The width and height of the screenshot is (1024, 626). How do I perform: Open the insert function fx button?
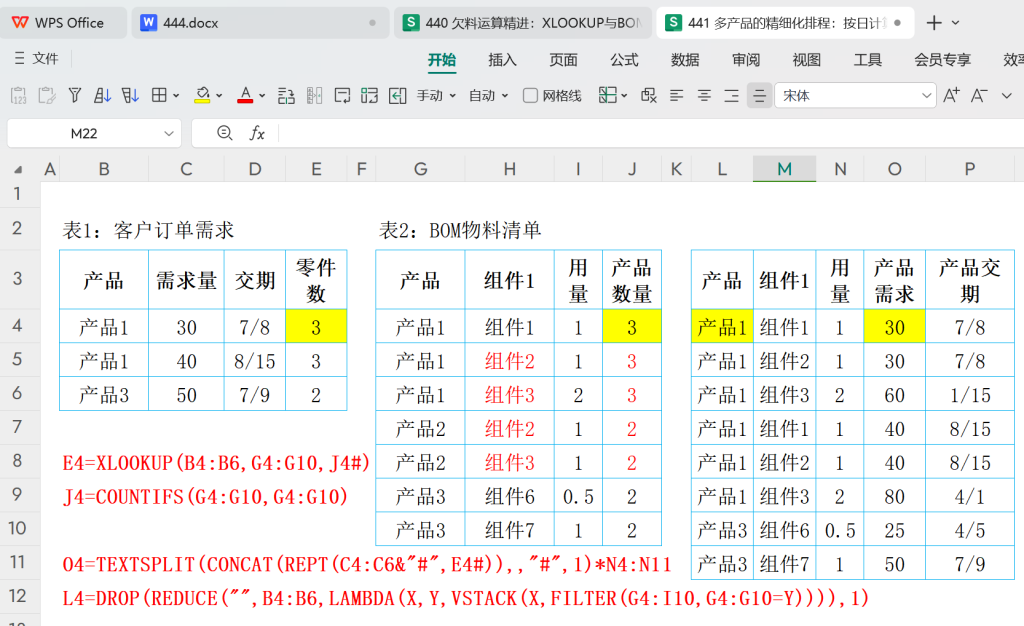coord(257,133)
